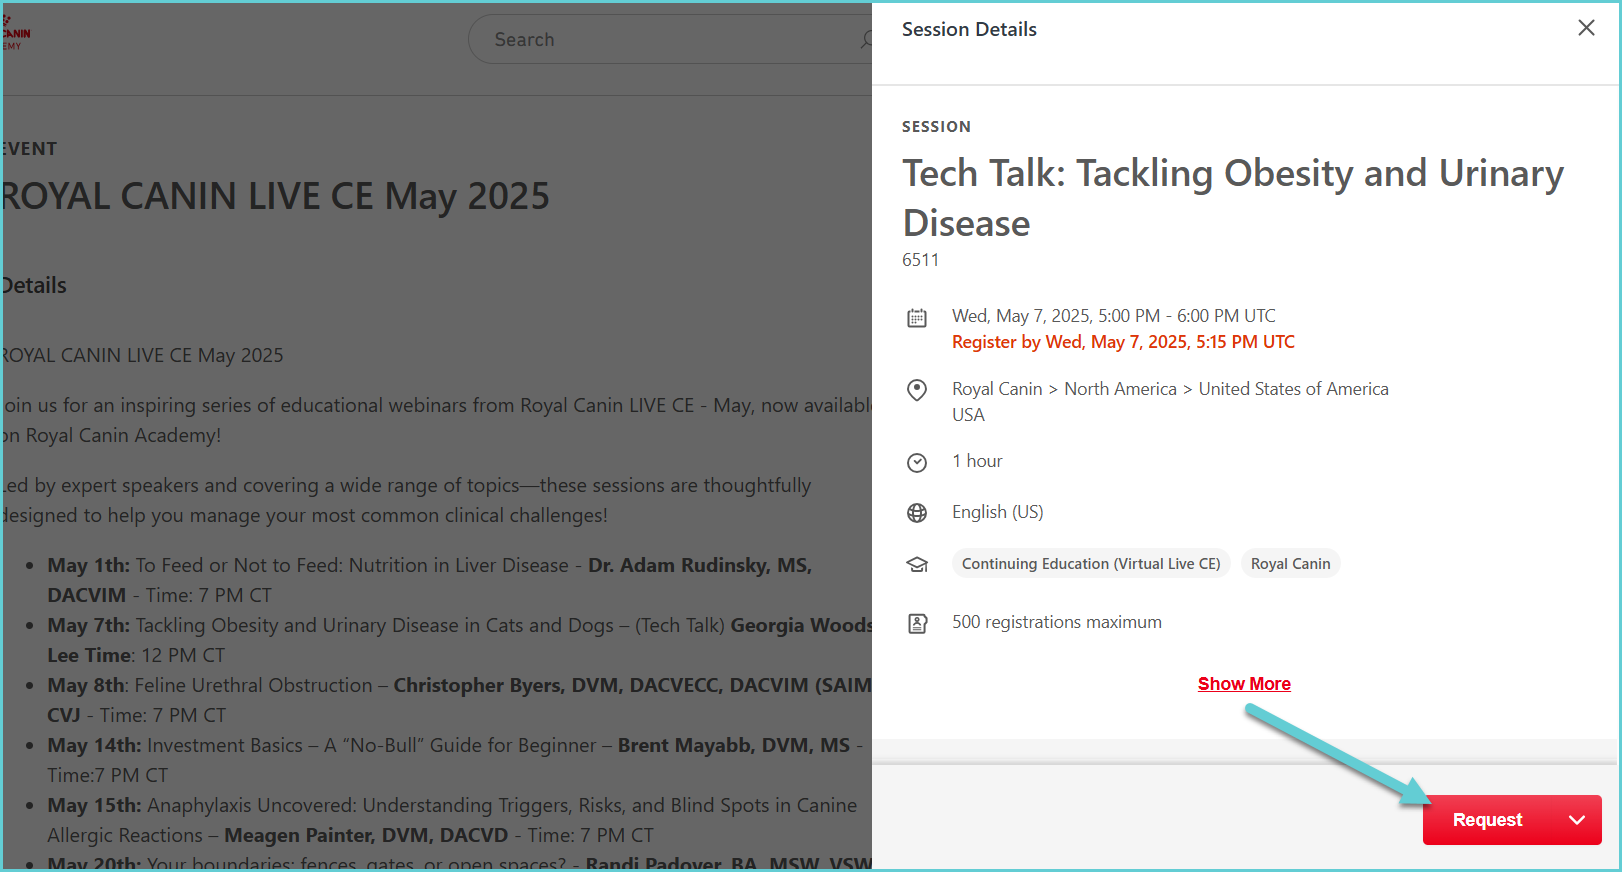This screenshot has height=872, width=1622.
Task: Click the 'May 14th' Investment Basics list item
Action: click(455, 760)
